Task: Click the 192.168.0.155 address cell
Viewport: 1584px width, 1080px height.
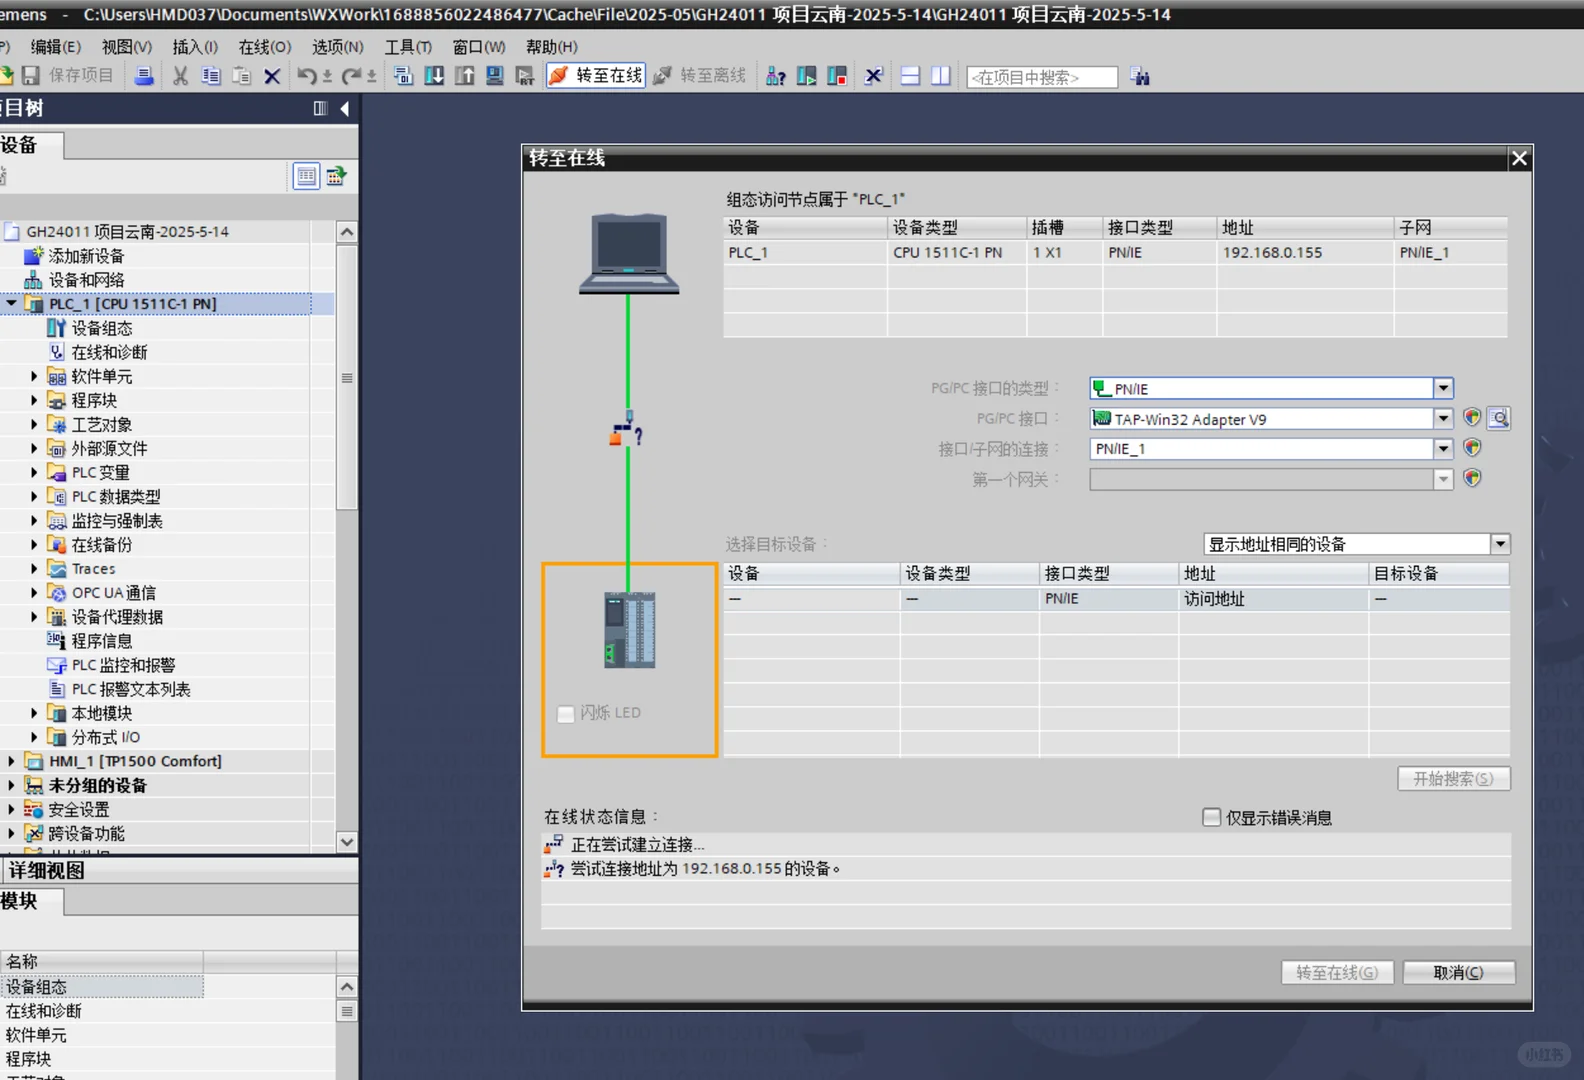Action: 1304,253
